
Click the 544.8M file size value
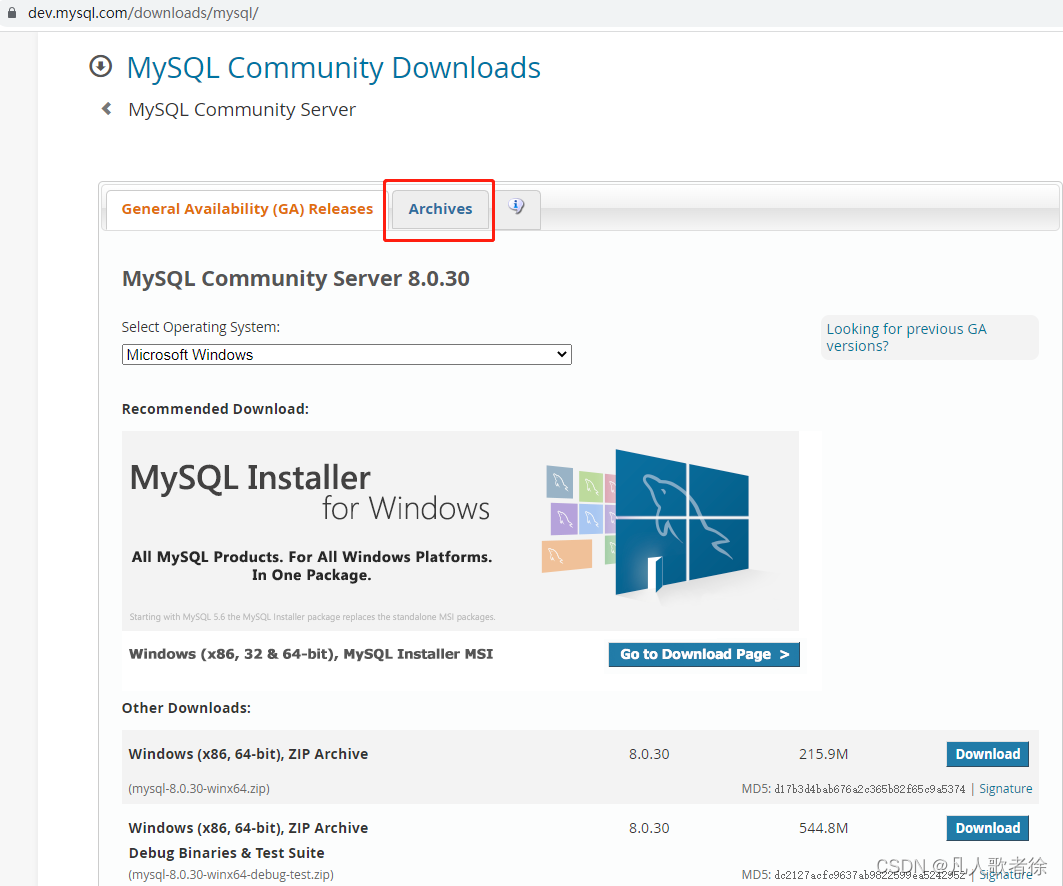pos(823,828)
